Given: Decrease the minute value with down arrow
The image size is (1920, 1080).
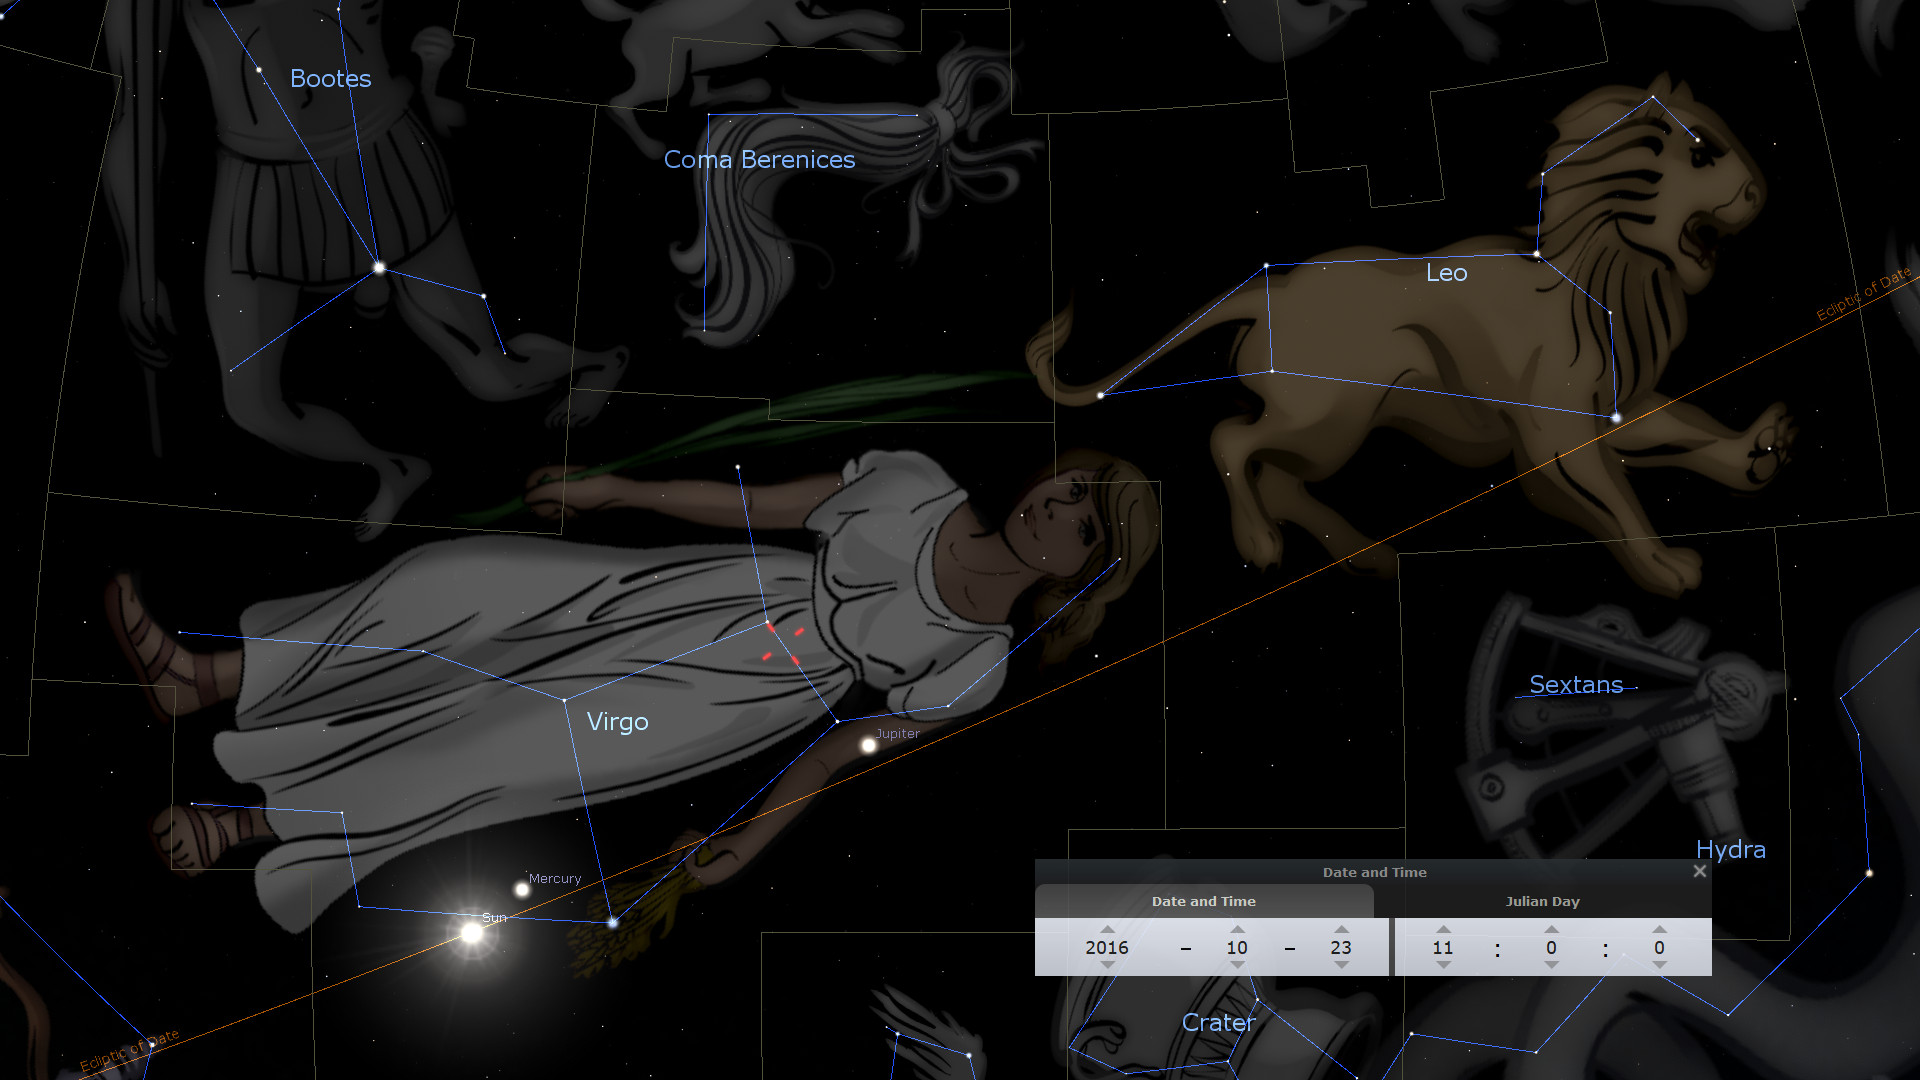Looking at the screenshot, I should [x=1551, y=965].
